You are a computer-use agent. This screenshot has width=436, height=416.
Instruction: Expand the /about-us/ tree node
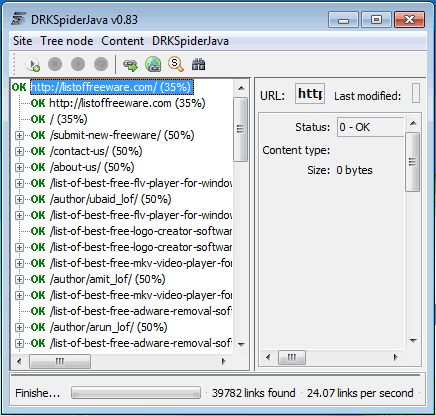19,167
